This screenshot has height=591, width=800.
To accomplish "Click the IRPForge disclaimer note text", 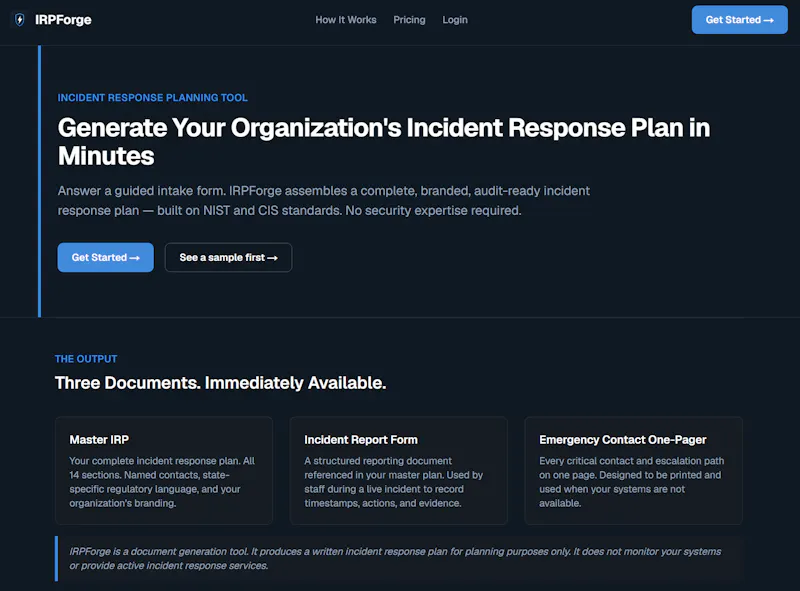I will point(395,558).
